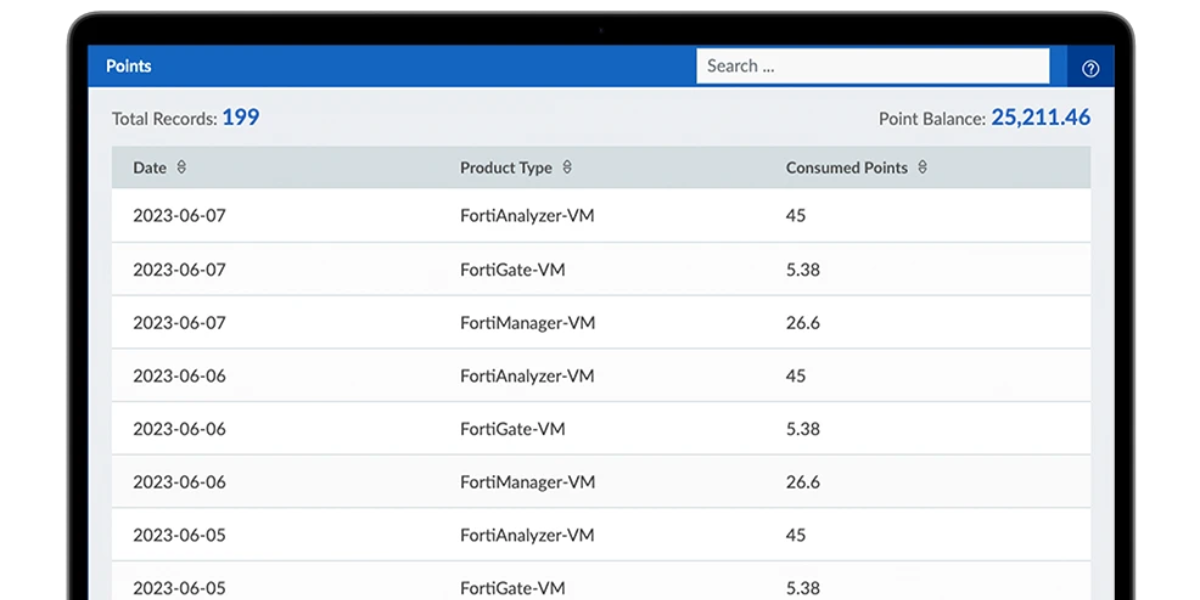The width and height of the screenshot is (1200, 600).
Task: Select the Total Records label
Action: pos(164,119)
